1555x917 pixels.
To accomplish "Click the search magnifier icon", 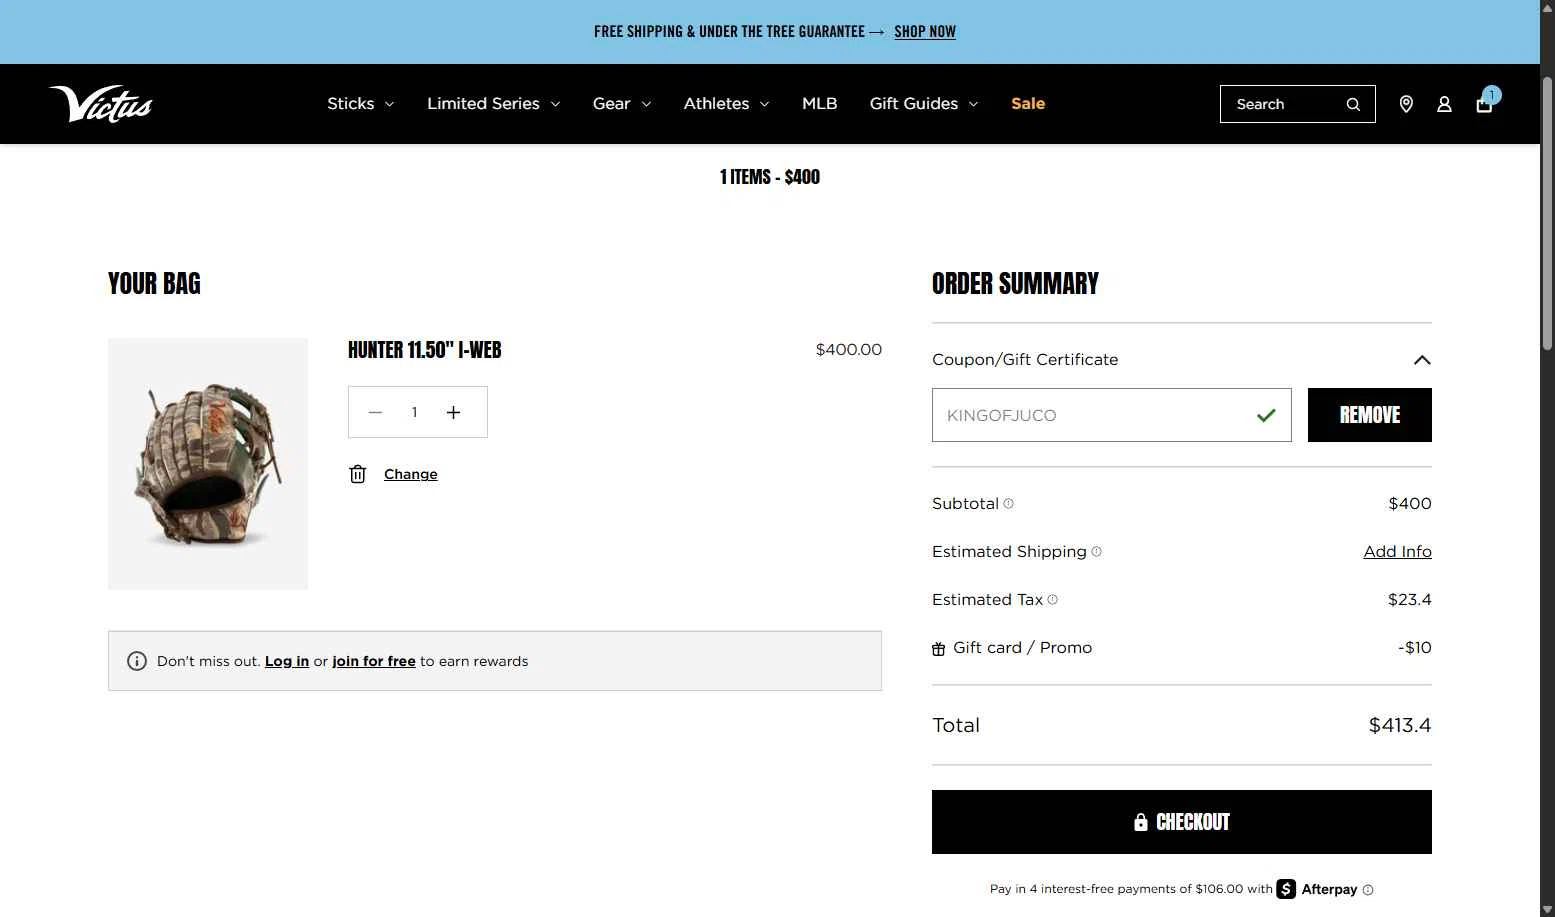I will pyautogui.click(x=1353, y=104).
